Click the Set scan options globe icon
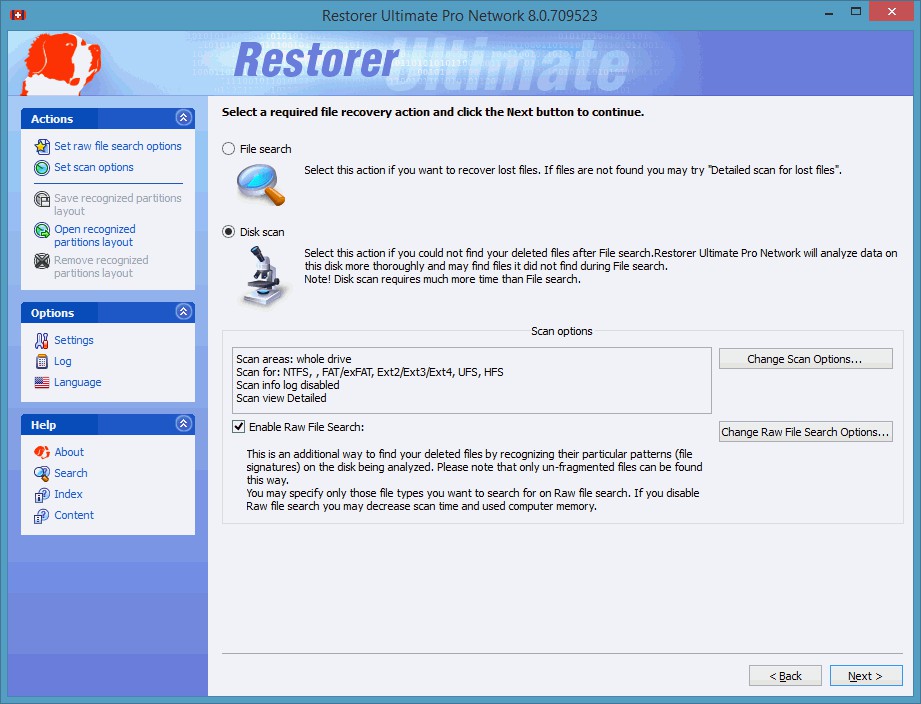 tap(42, 168)
